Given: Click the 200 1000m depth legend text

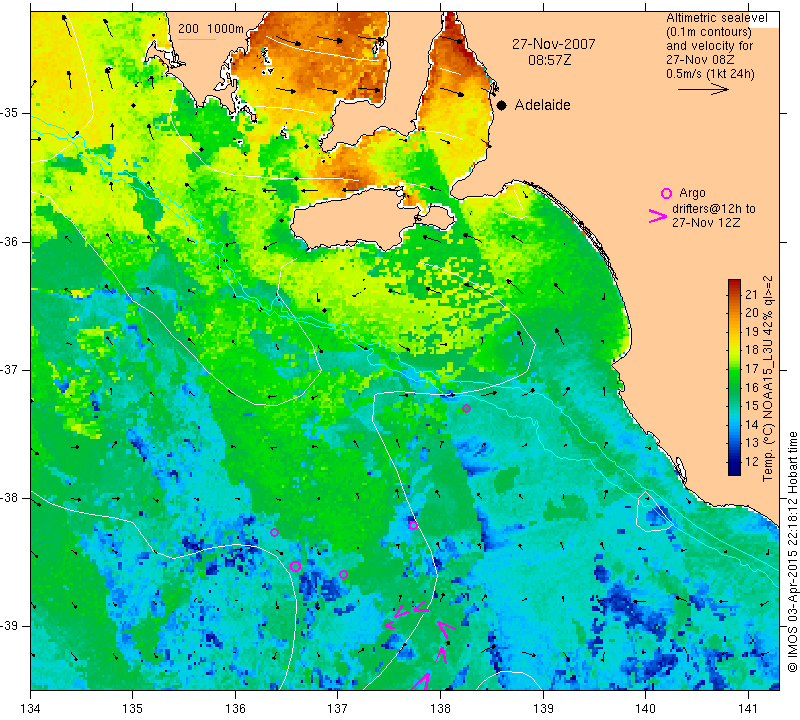Looking at the screenshot, I should [211, 29].
